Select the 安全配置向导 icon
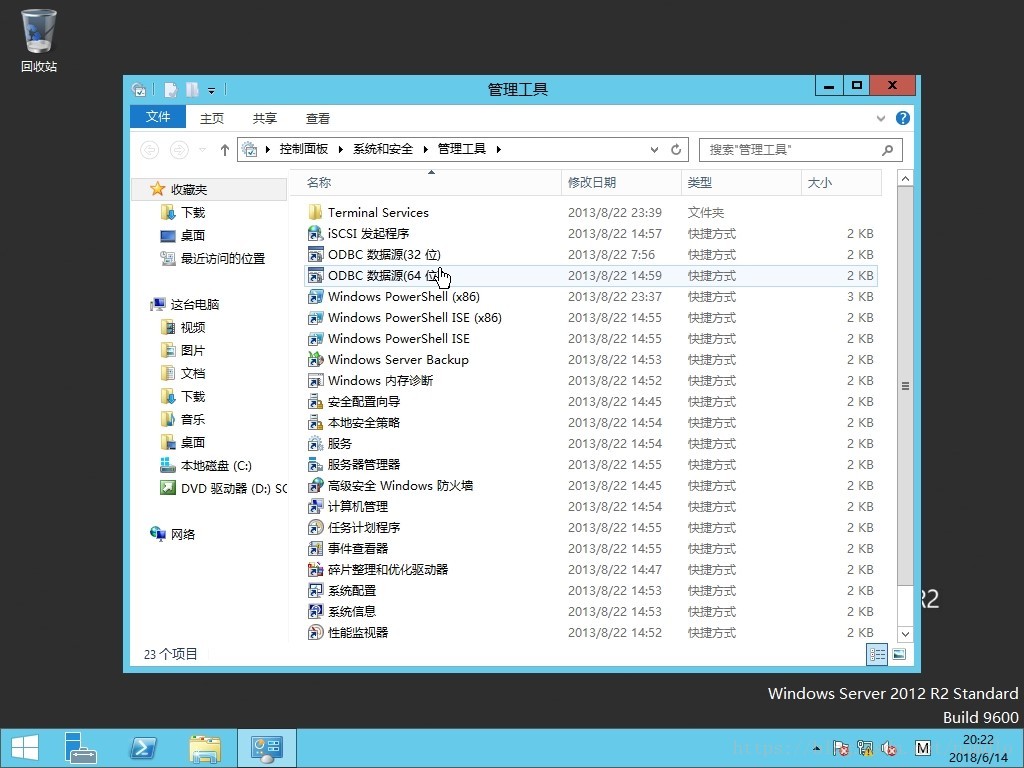 pyautogui.click(x=315, y=401)
